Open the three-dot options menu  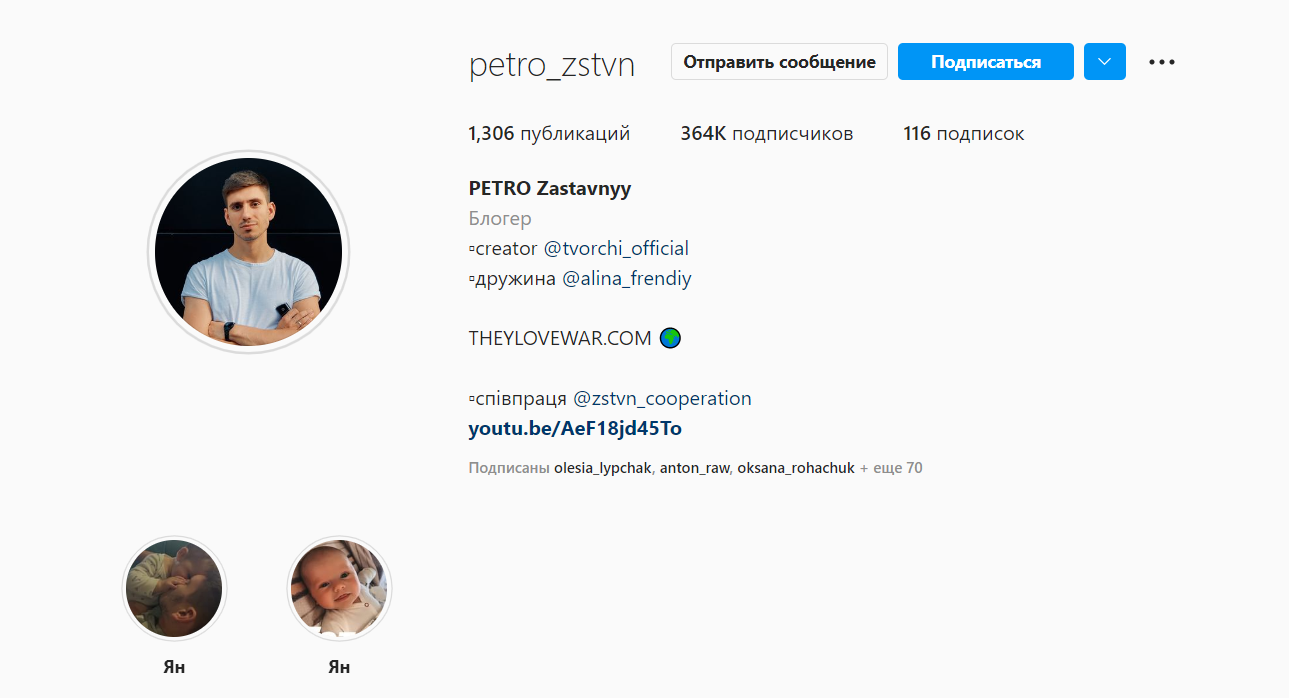pos(1161,62)
